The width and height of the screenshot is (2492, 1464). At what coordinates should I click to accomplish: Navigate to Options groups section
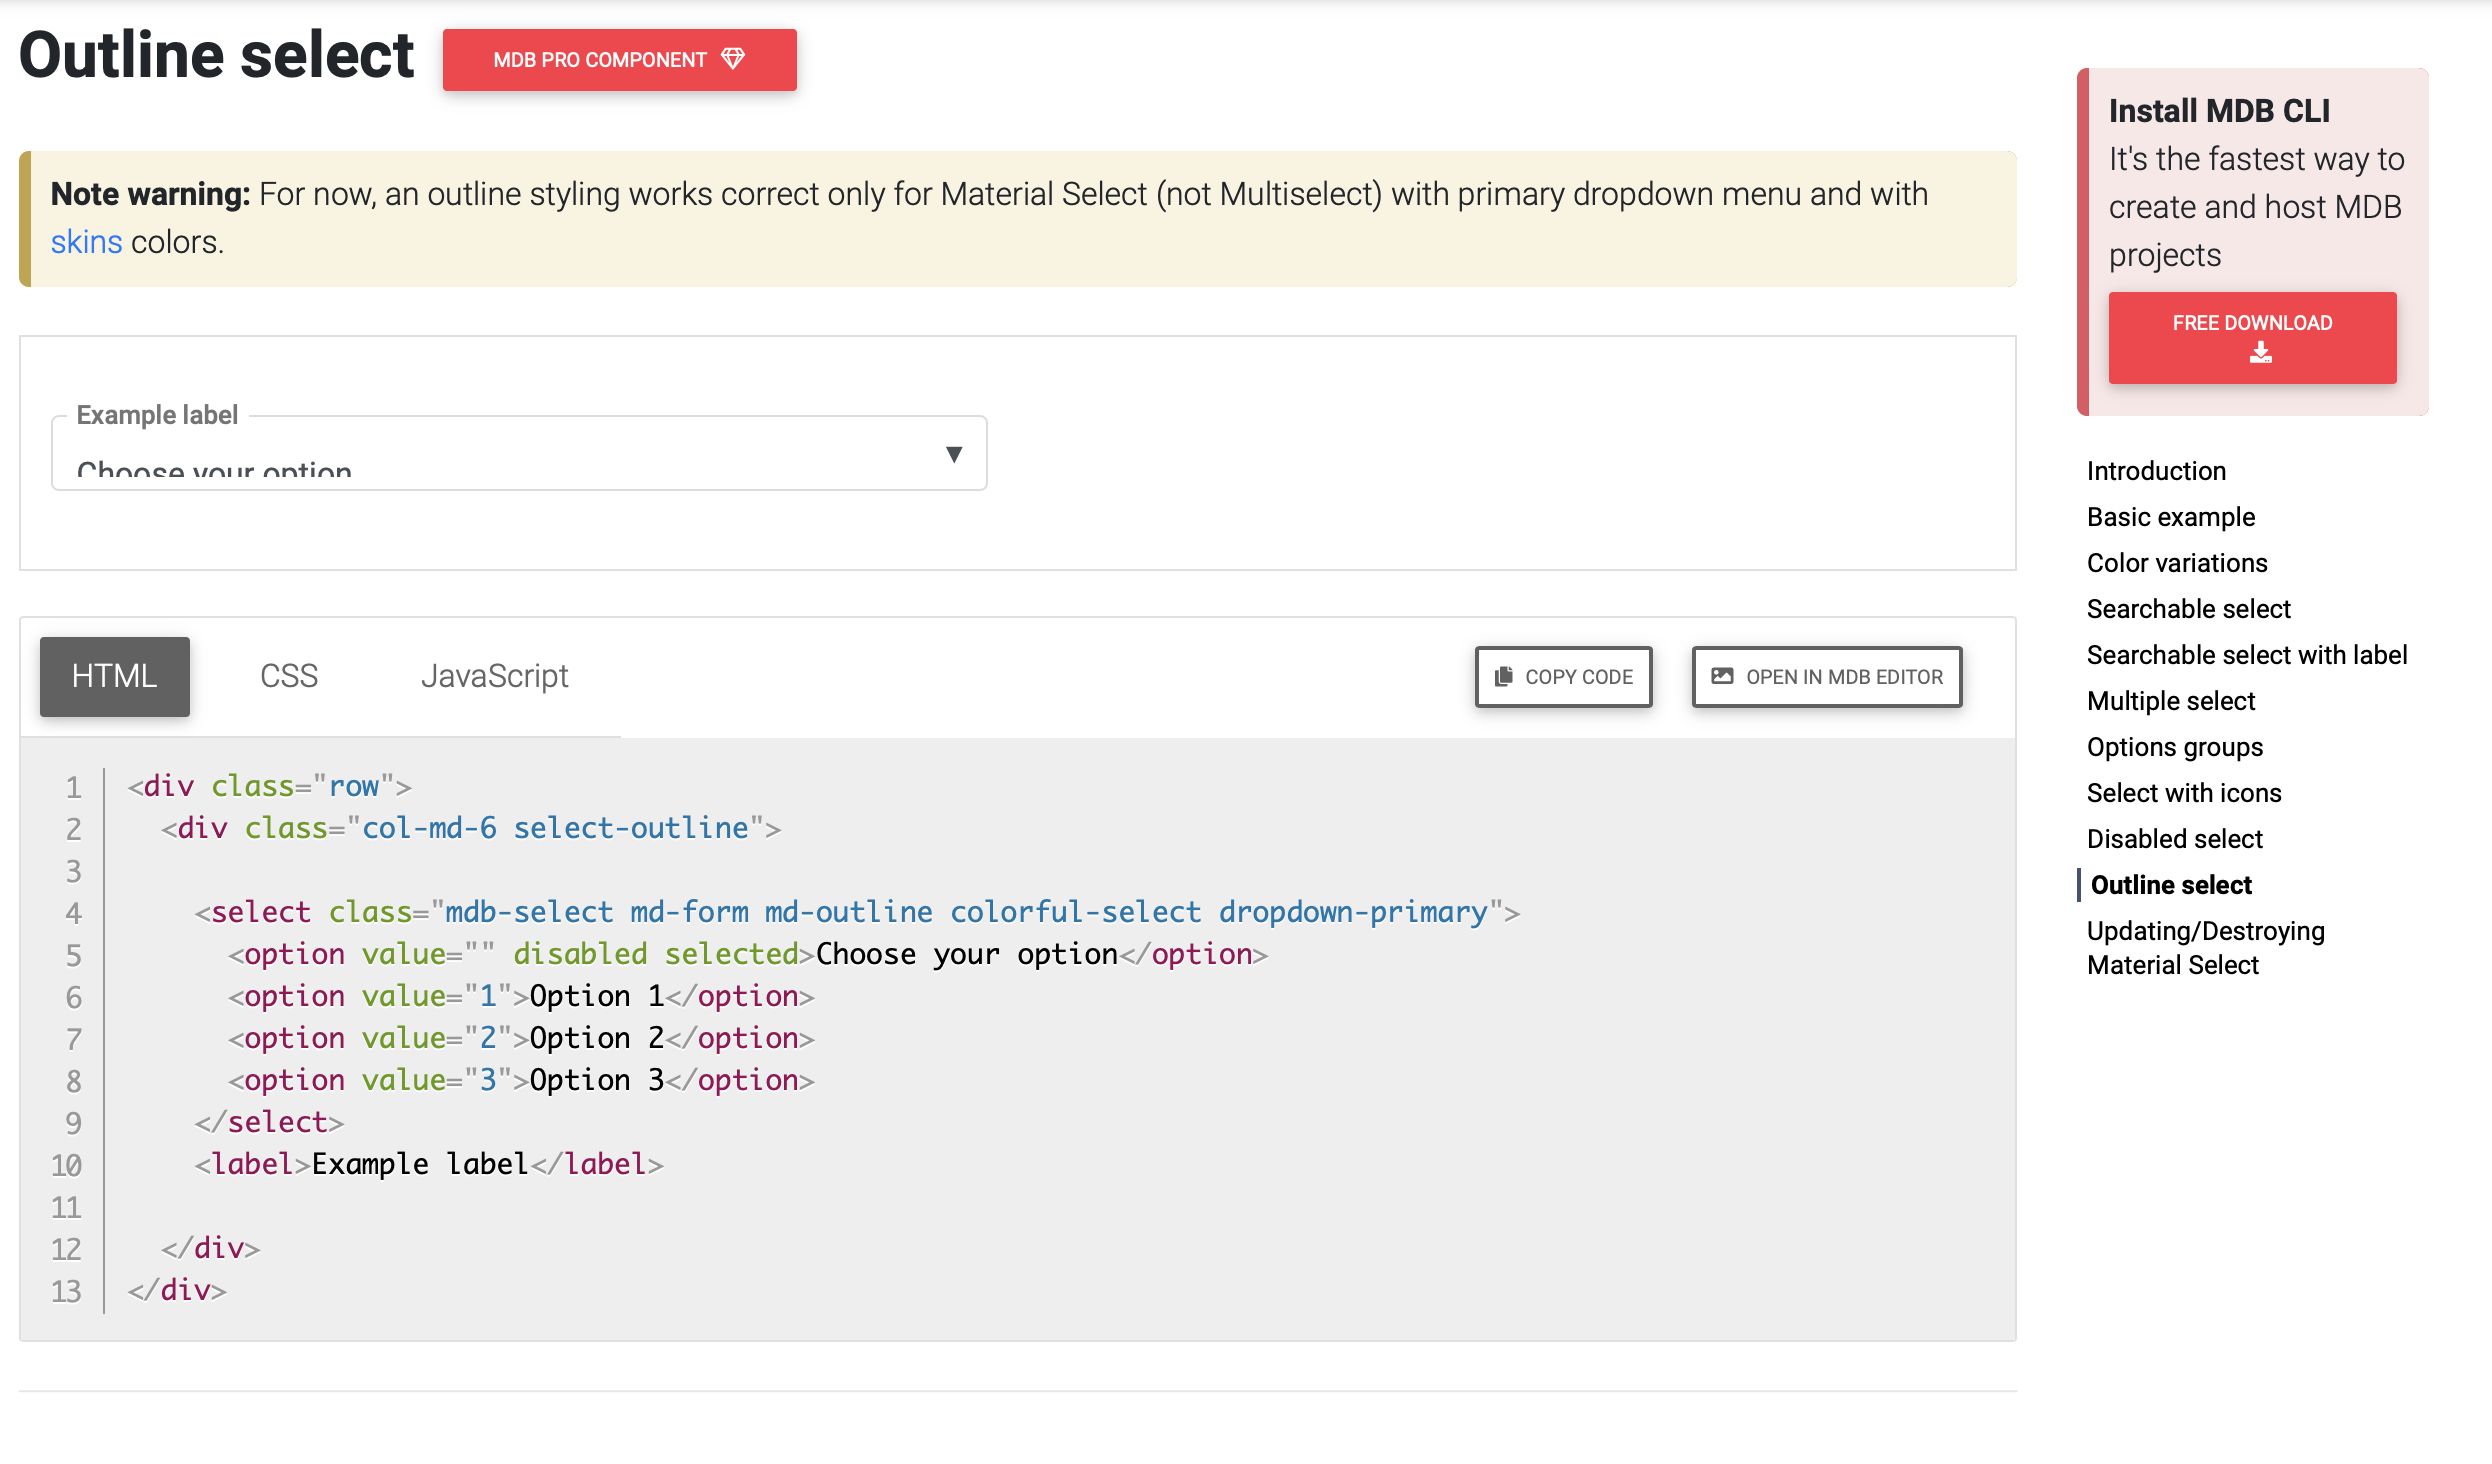point(2175,747)
